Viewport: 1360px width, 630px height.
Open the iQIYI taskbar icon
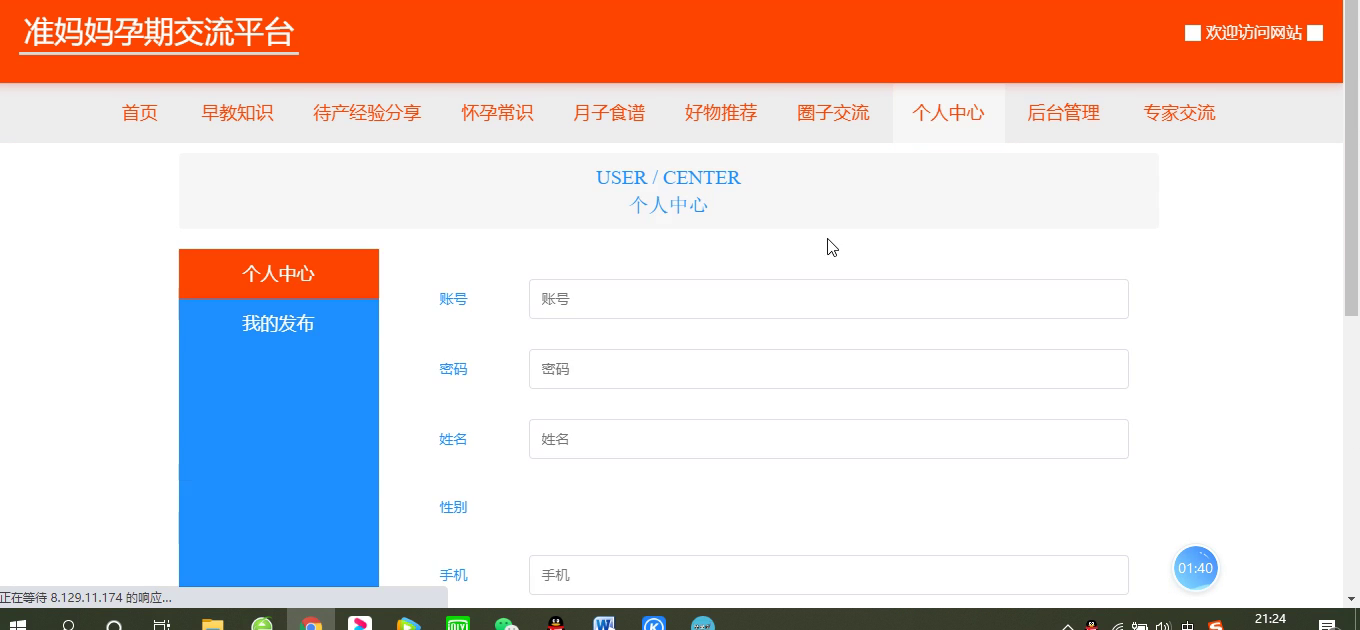pyautogui.click(x=458, y=623)
